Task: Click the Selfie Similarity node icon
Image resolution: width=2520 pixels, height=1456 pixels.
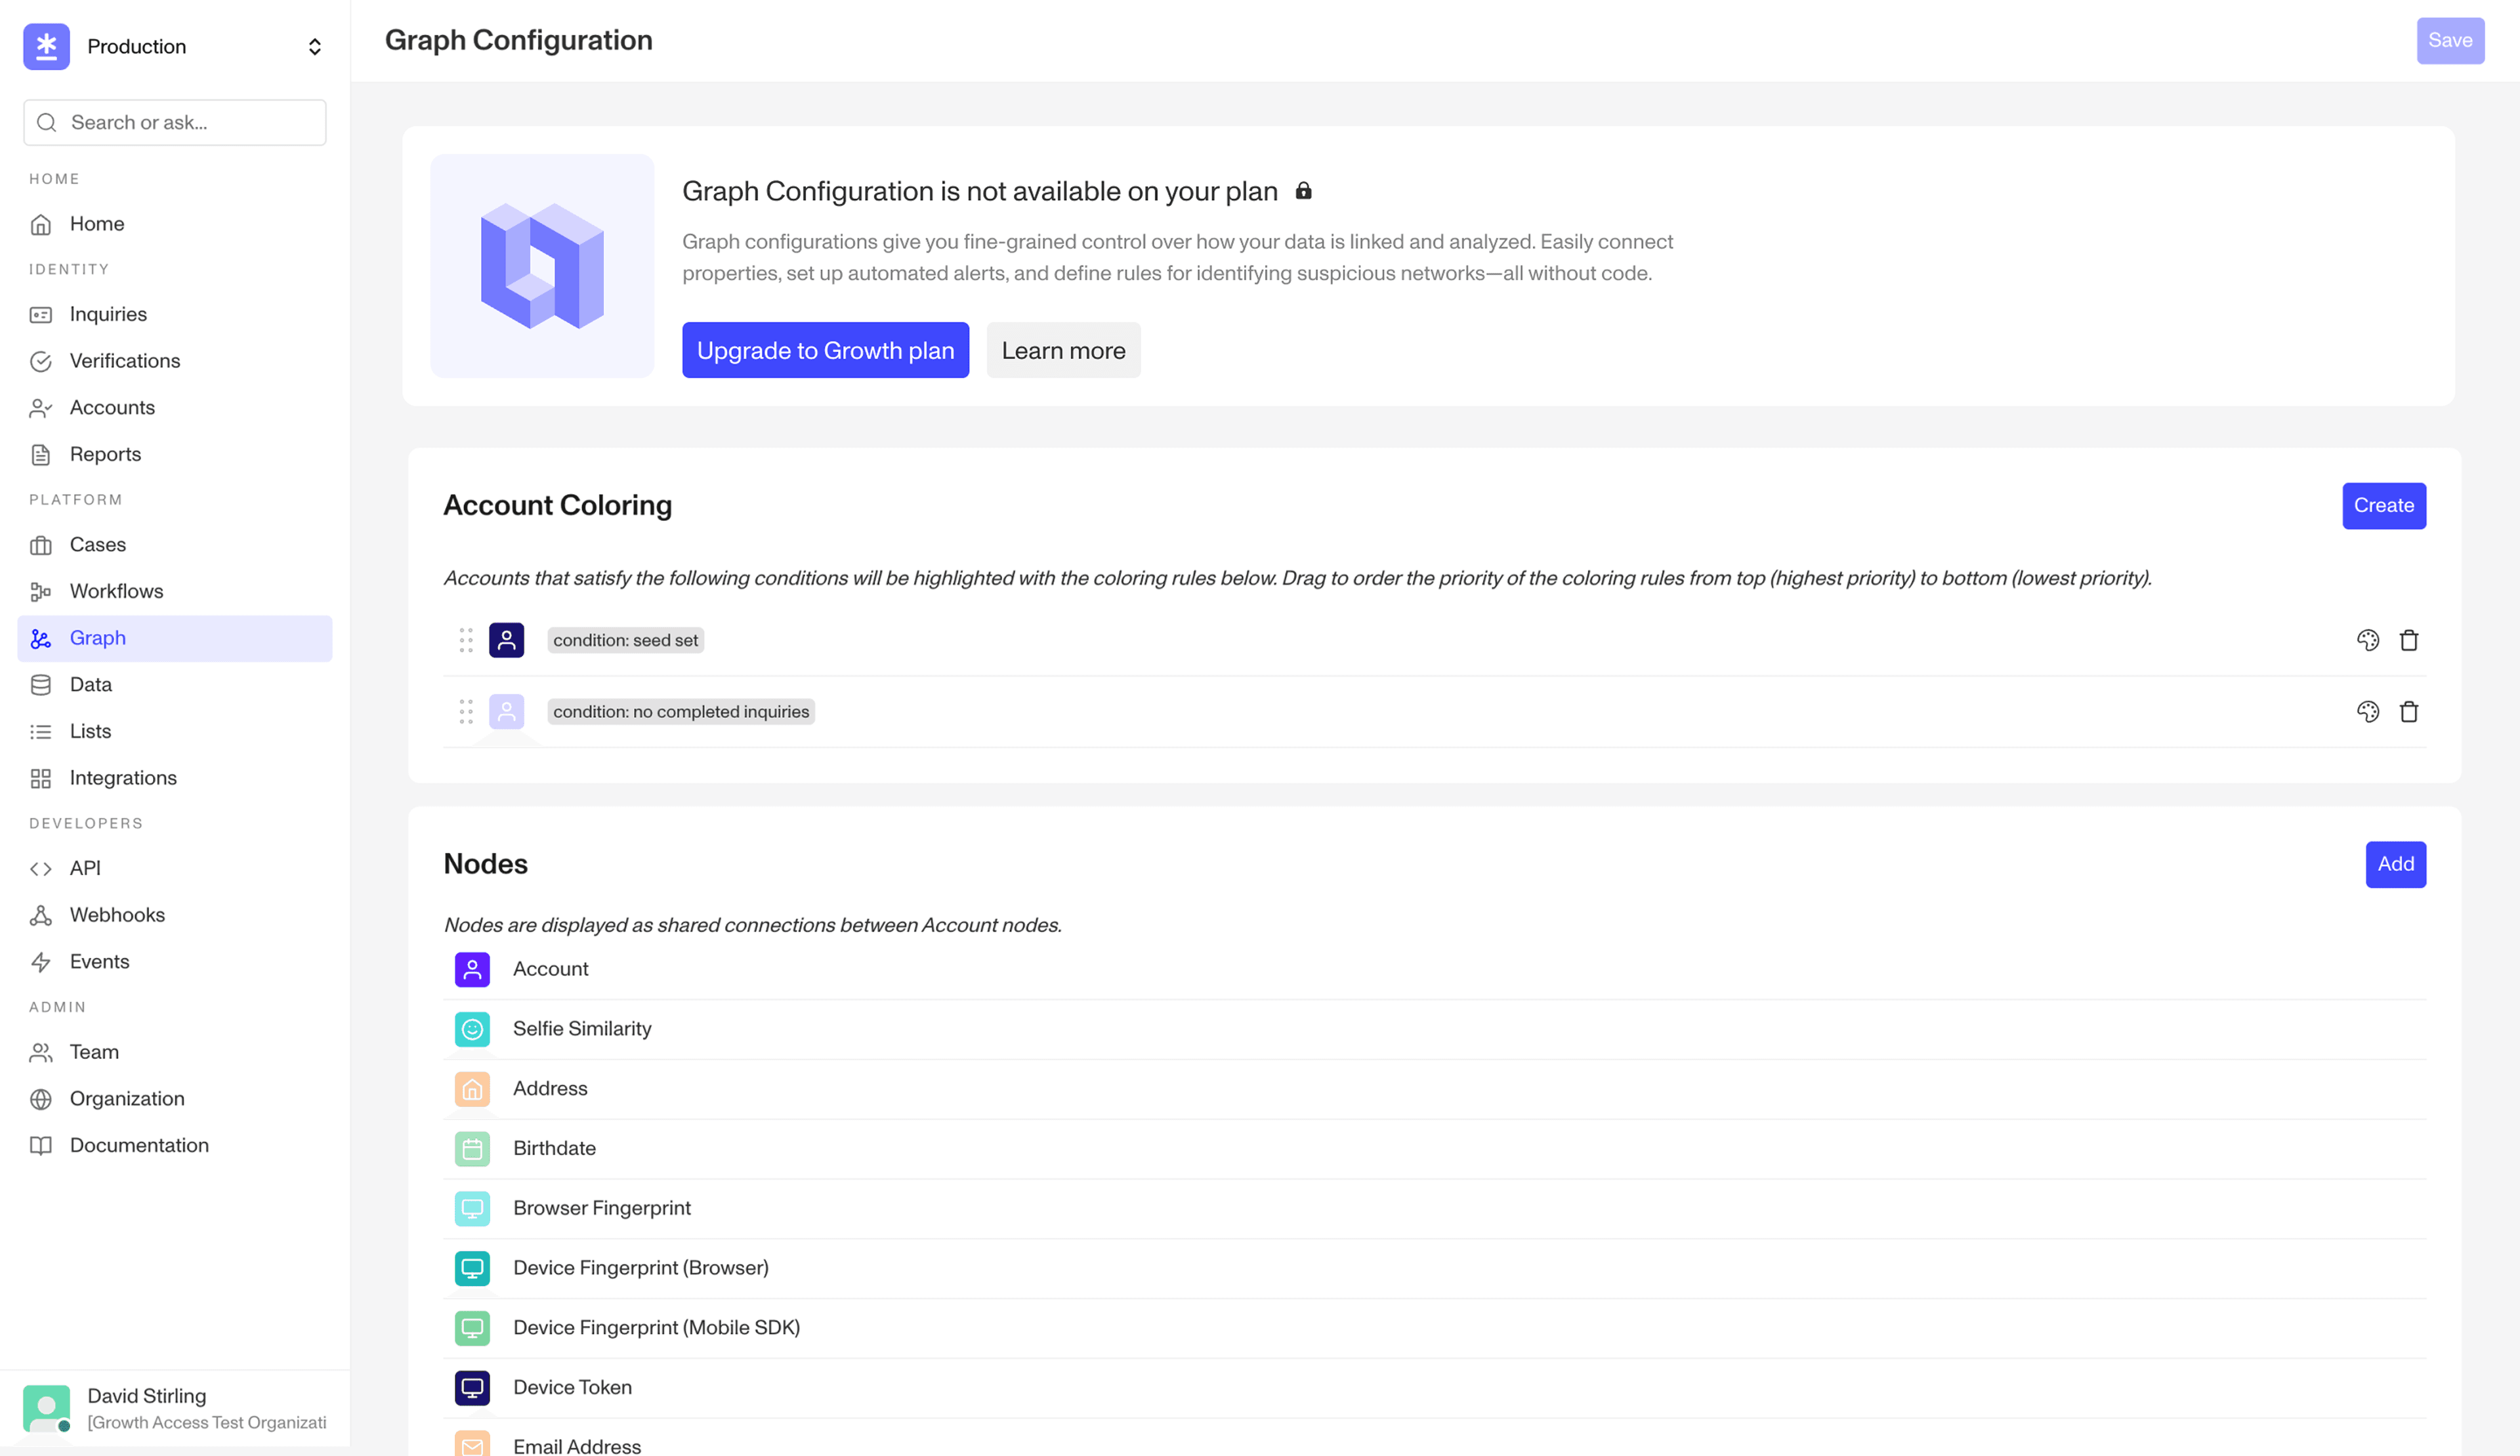Action: pos(472,1029)
